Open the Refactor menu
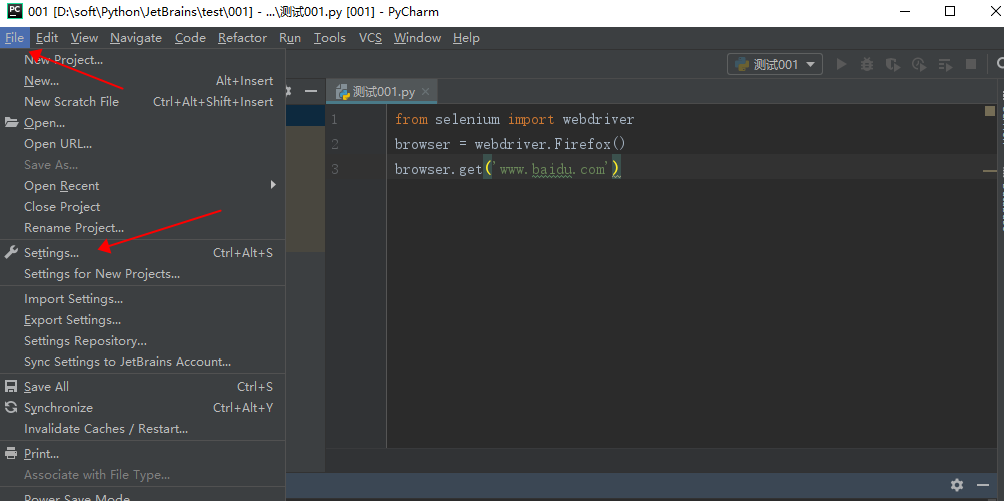Image resolution: width=1004 pixels, height=501 pixels. (242, 38)
